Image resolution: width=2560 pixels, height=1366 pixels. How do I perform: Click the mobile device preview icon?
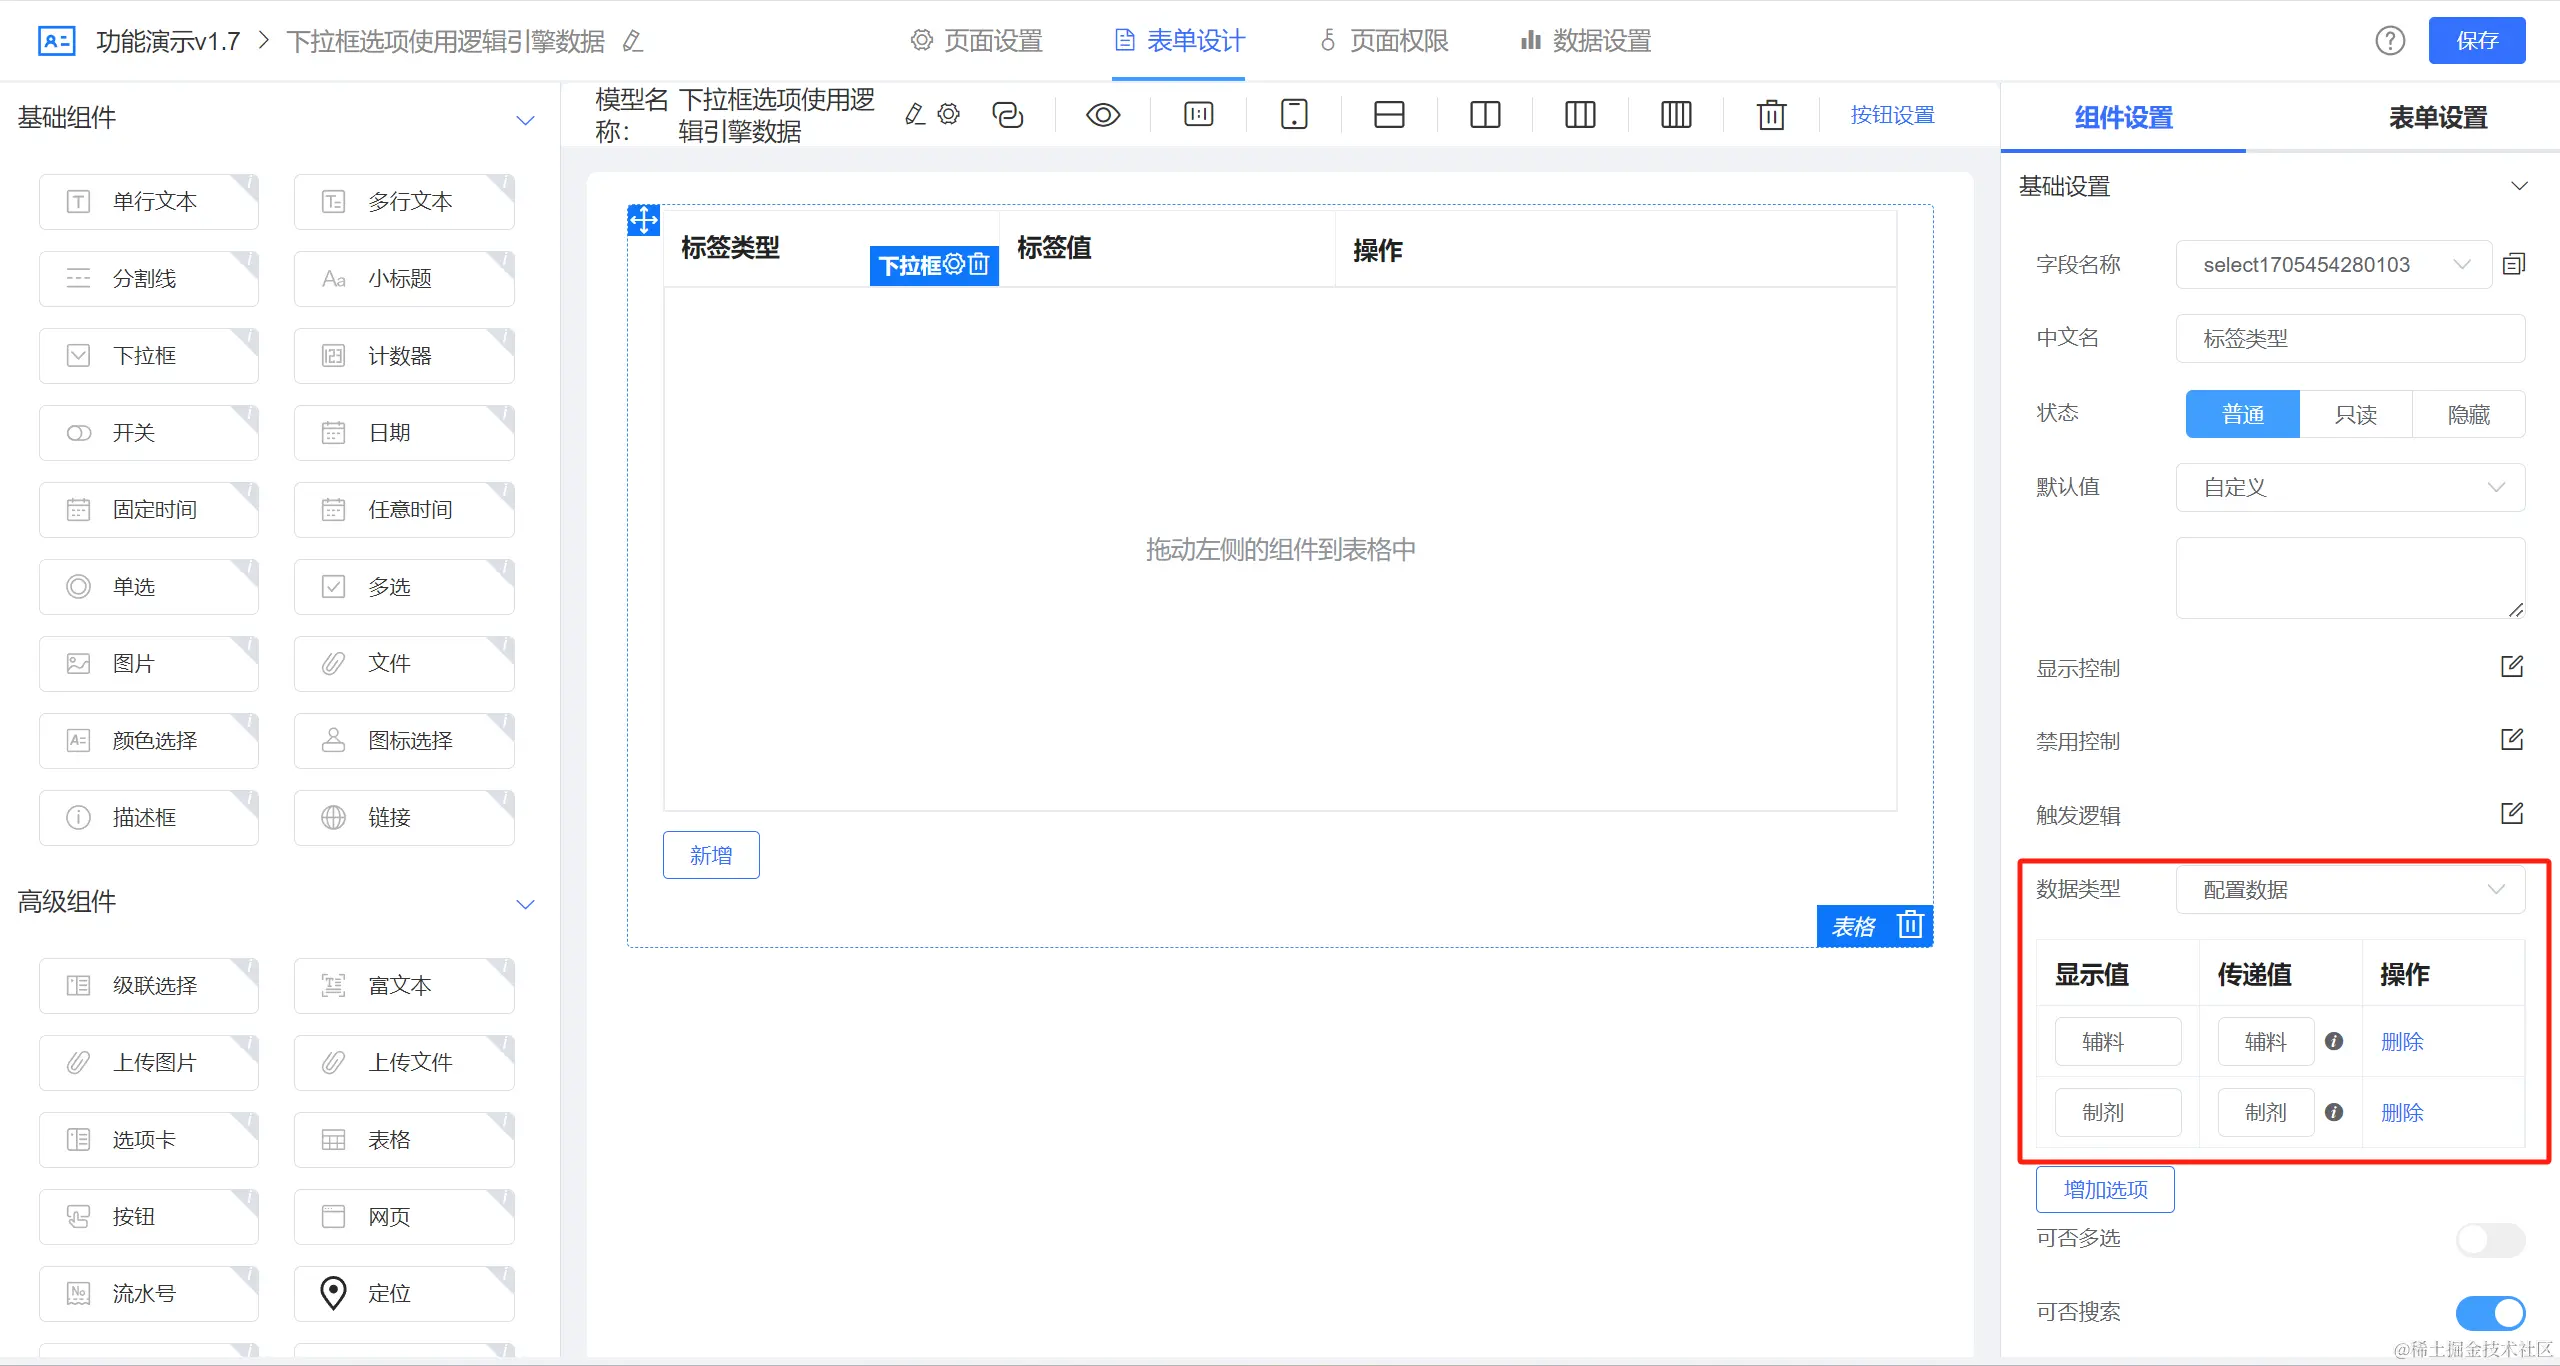click(x=1294, y=115)
